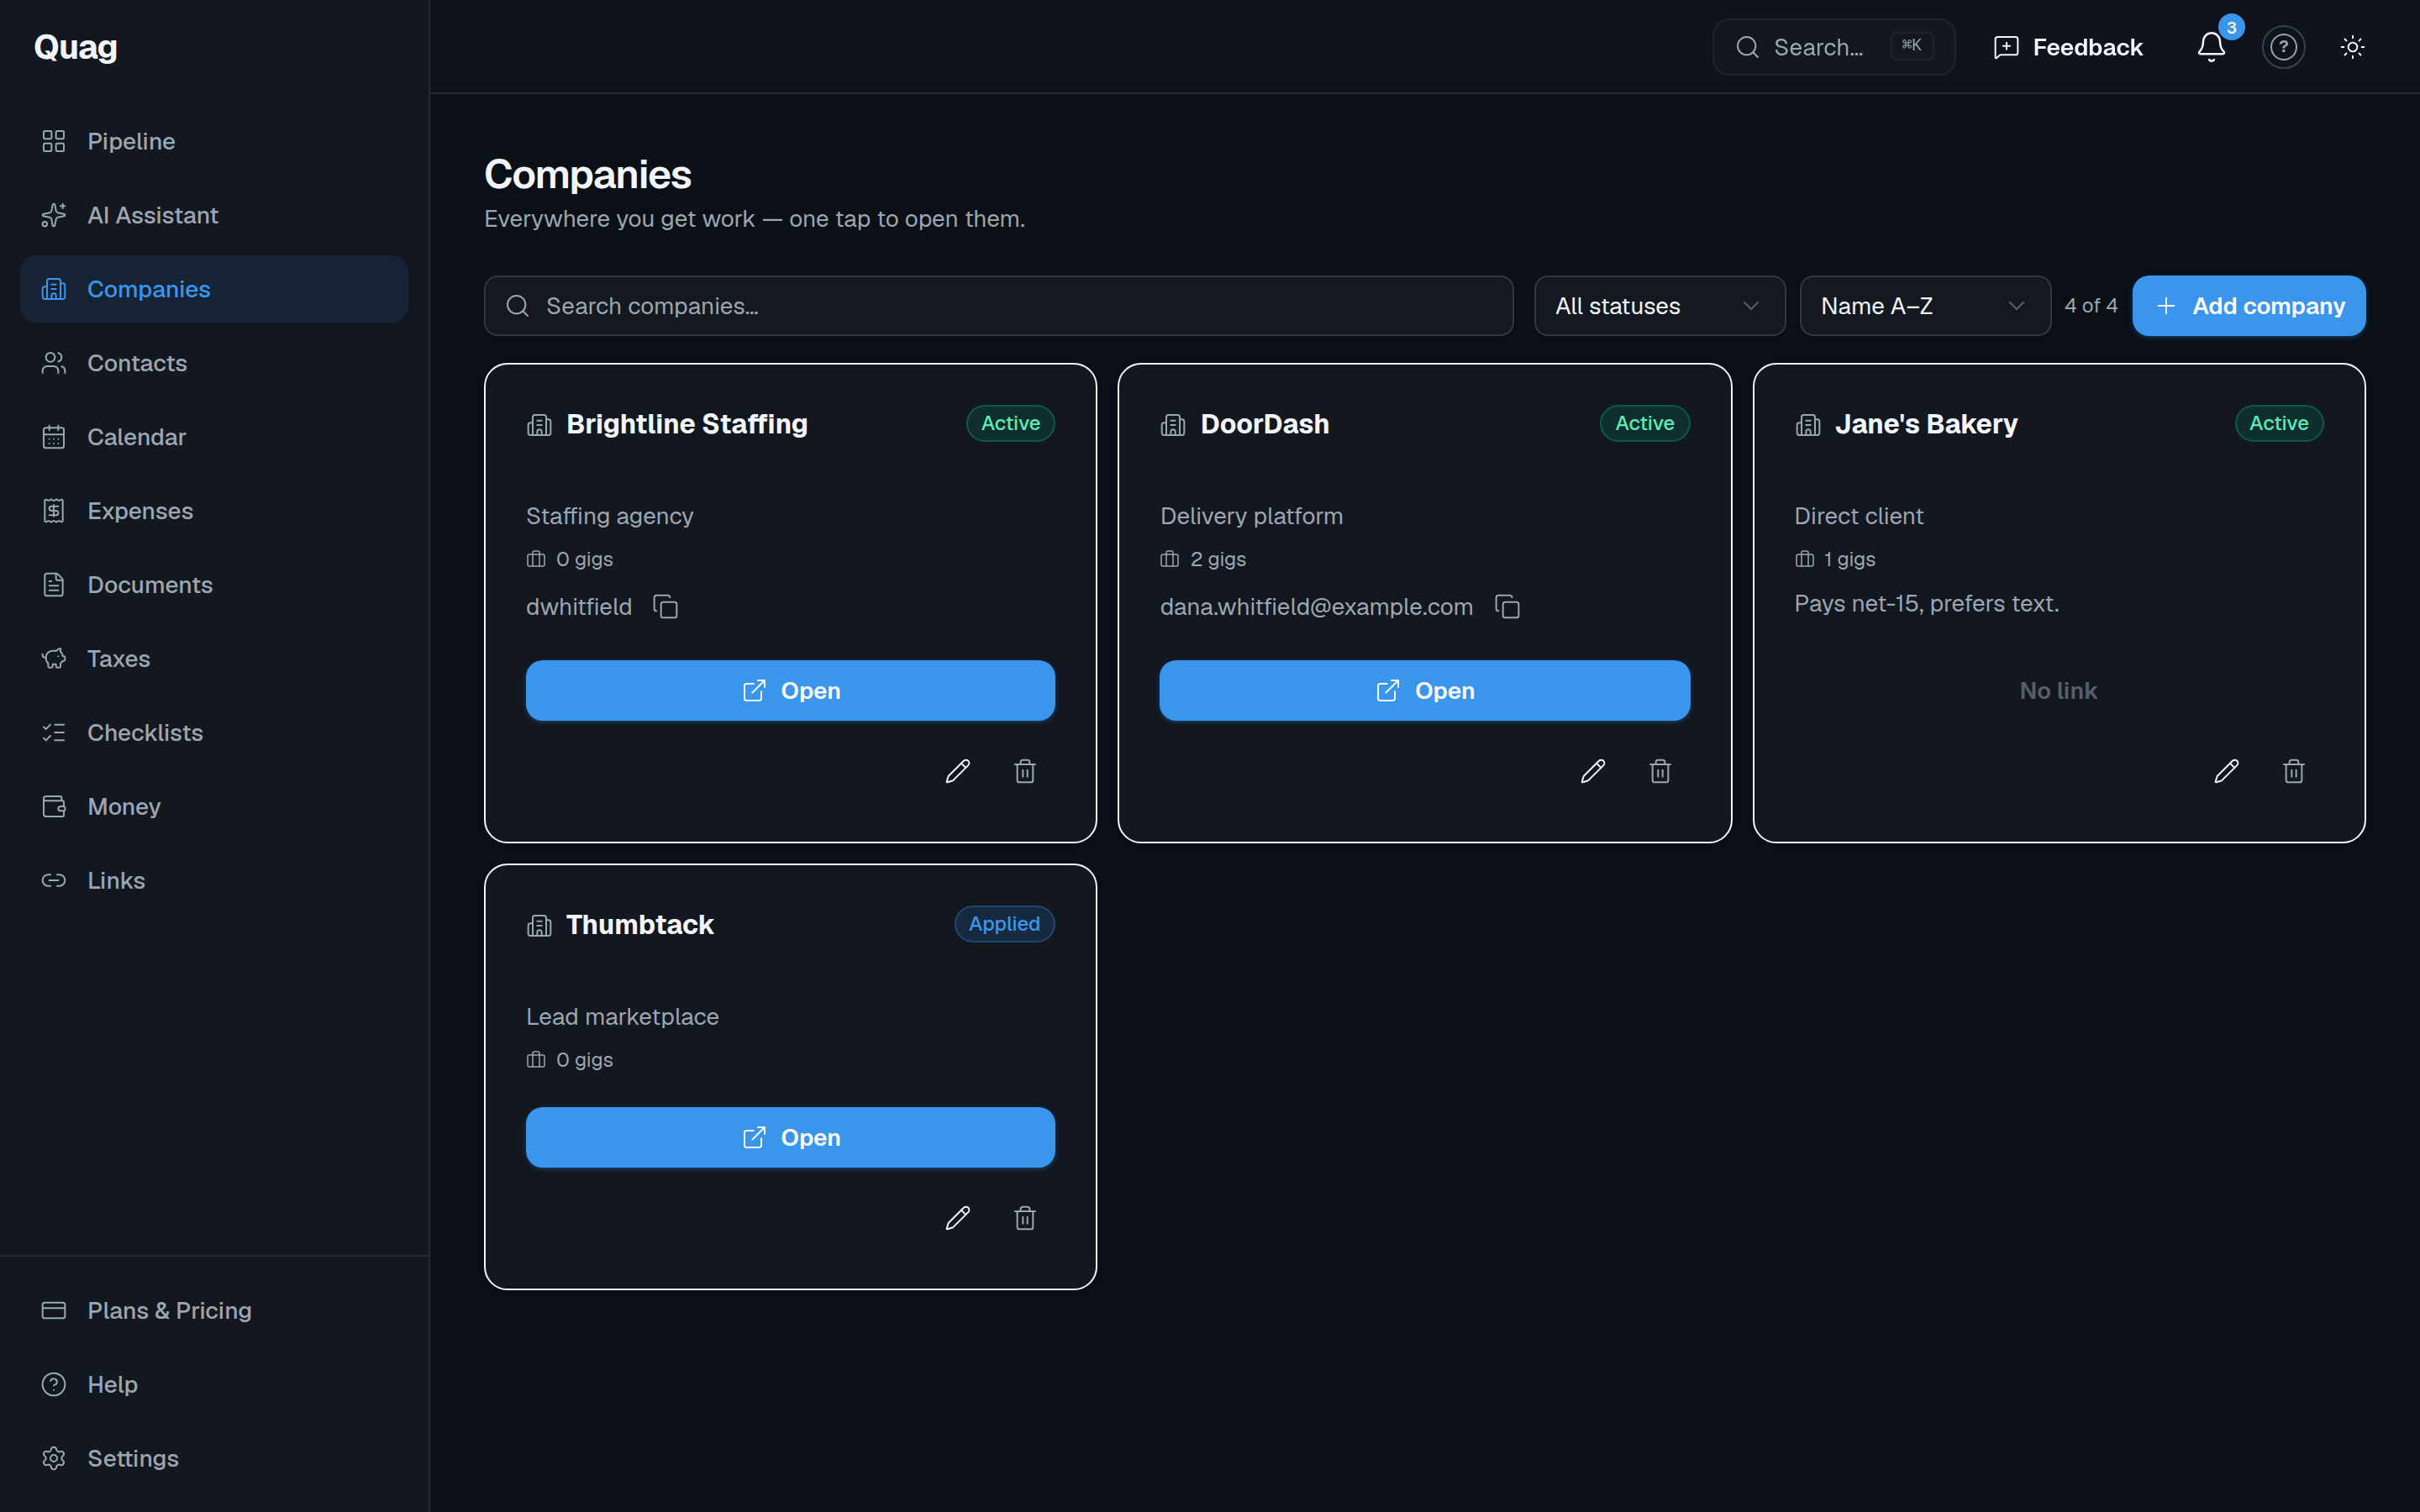2420x1512 pixels.
Task: Click the Feedback button
Action: (x=2067, y=47)
